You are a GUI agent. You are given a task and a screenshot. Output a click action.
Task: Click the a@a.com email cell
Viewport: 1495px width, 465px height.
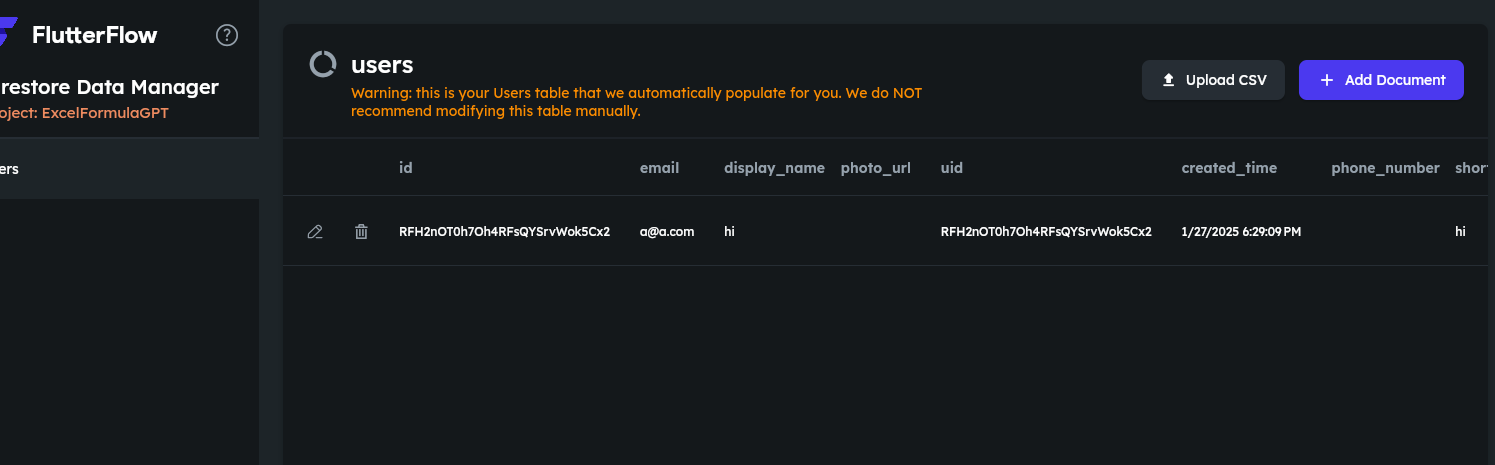tap(667, 232)
